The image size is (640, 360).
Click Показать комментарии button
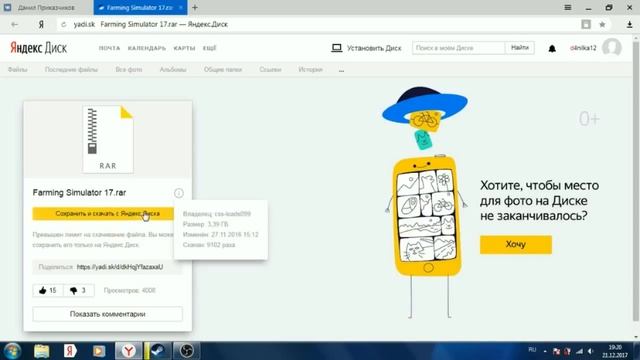[x=107, y=314]
